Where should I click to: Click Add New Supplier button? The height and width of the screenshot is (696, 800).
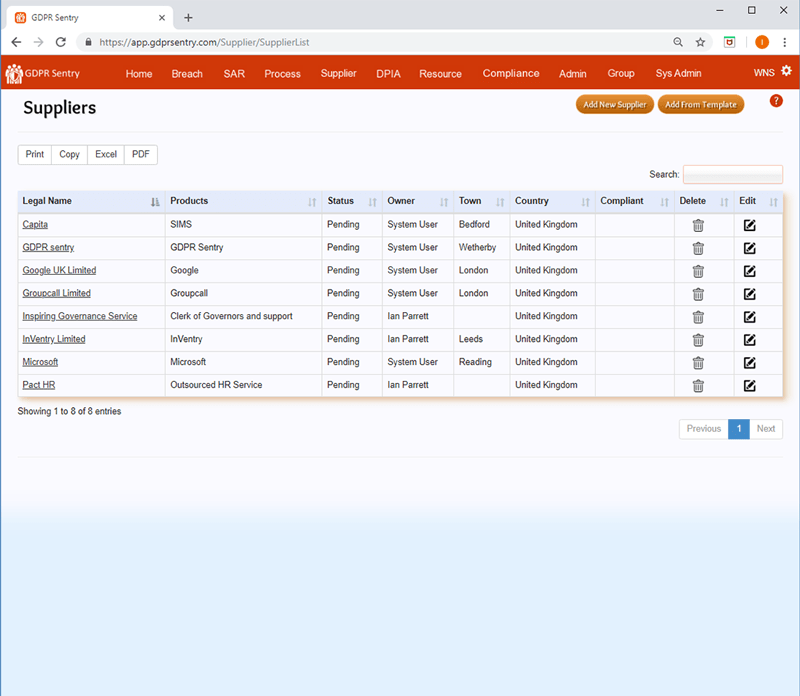click(615, 105)
